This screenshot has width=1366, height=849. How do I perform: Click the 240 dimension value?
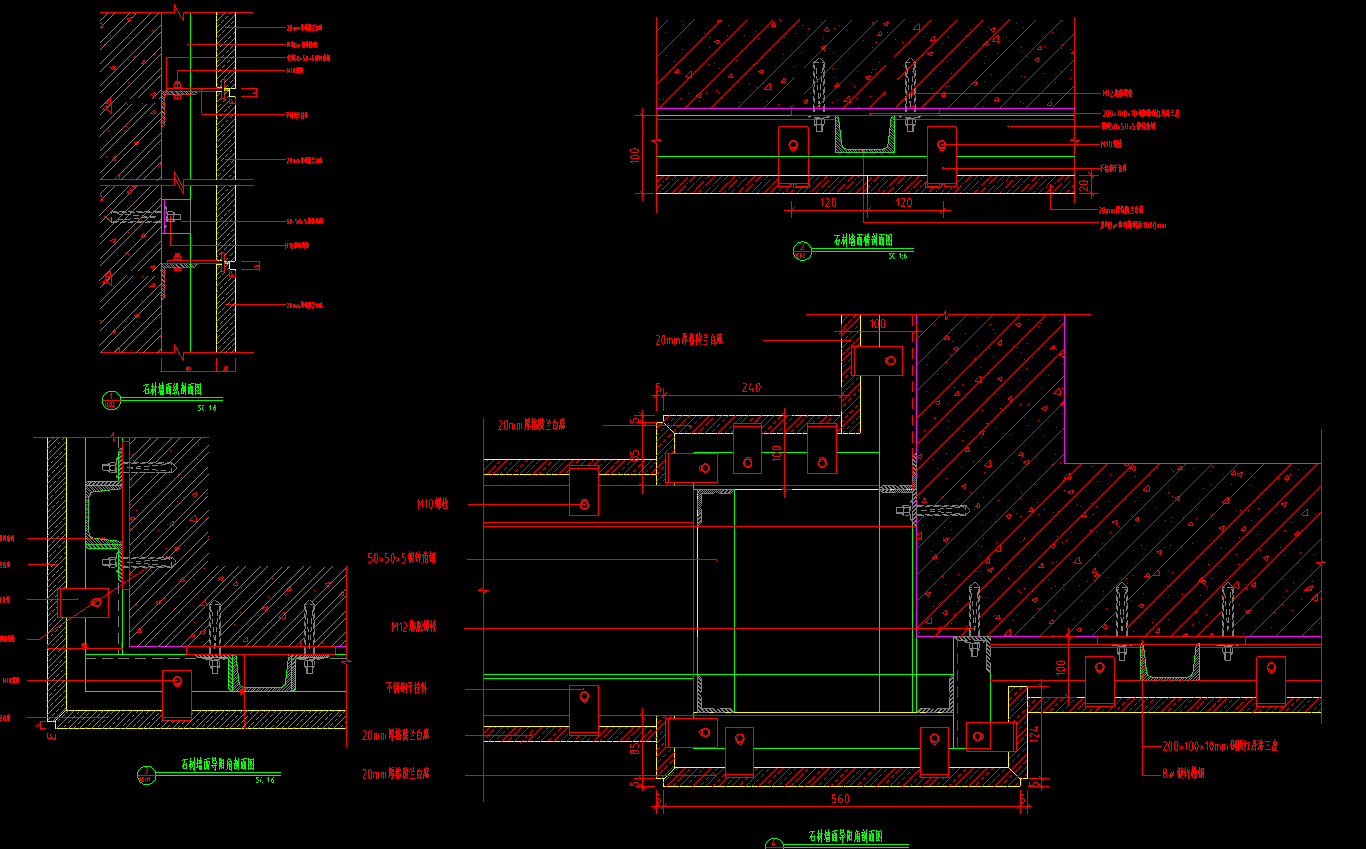[751, 387]
